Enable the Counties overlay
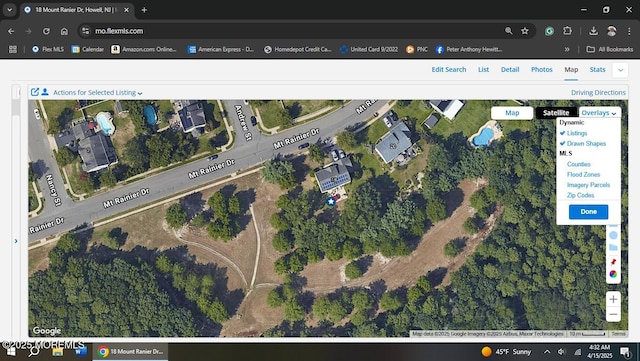 (x=578, y=164)
